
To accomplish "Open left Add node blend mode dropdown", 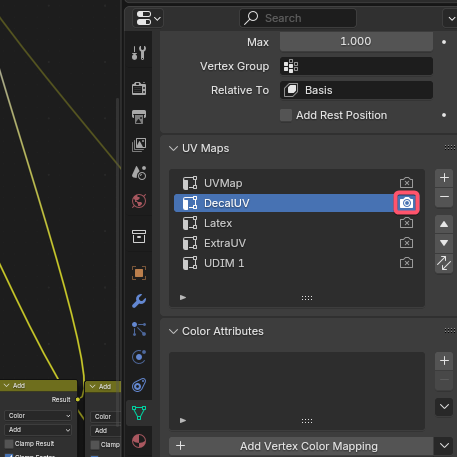I will 38,430.
